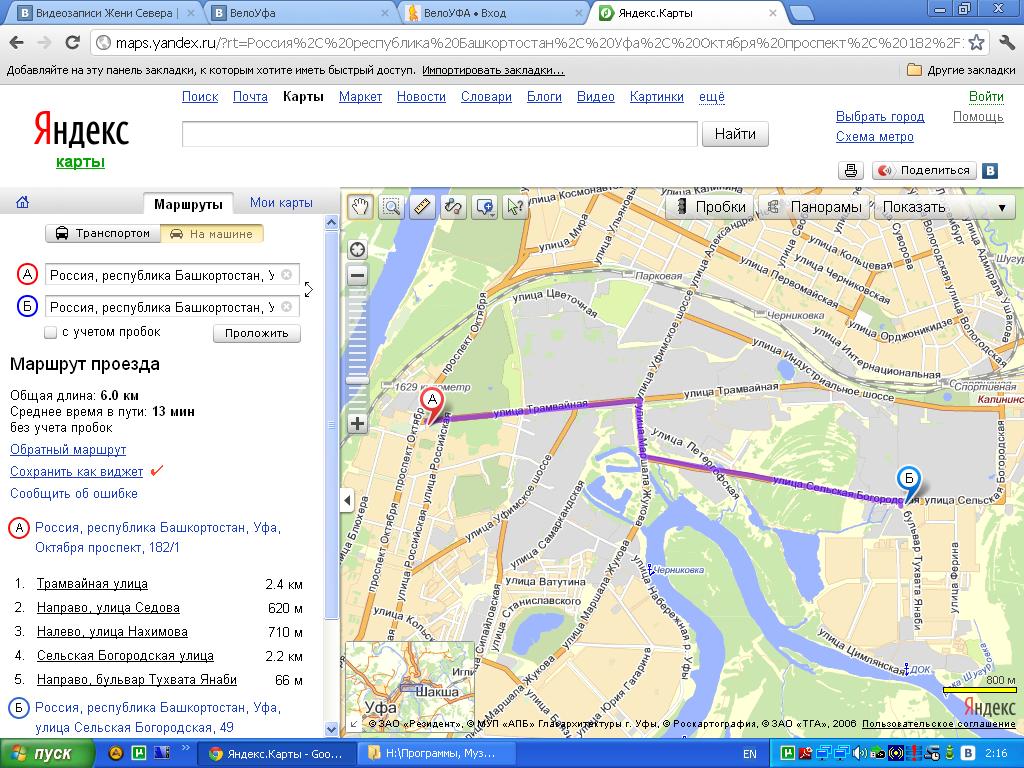Viewport: 1024px width, 768px height.
Task: Click the home icon in routes panel
Action: tap(23, 202)
